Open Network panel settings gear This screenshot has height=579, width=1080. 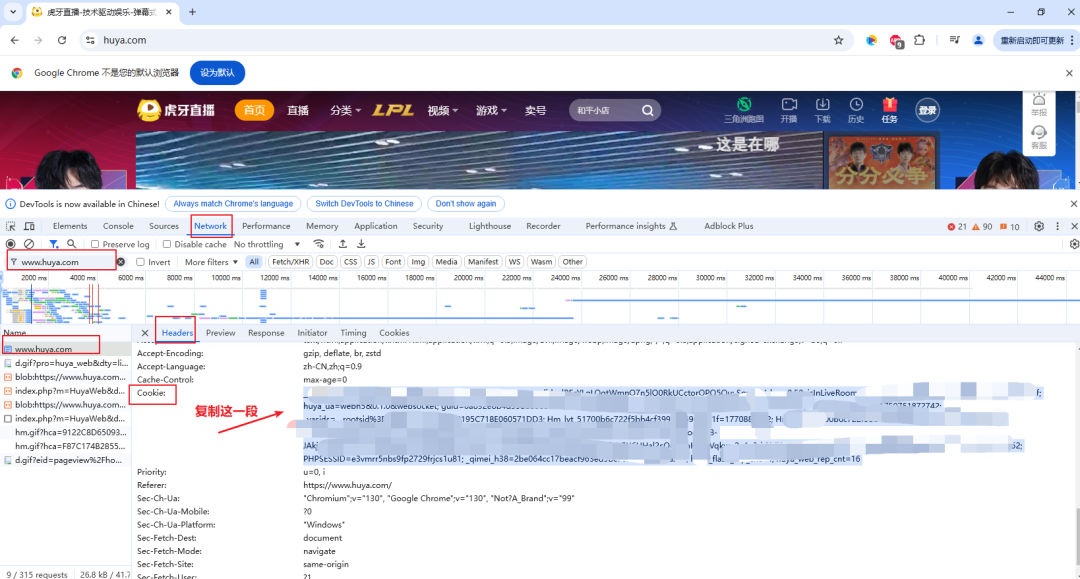(1074, 244)
